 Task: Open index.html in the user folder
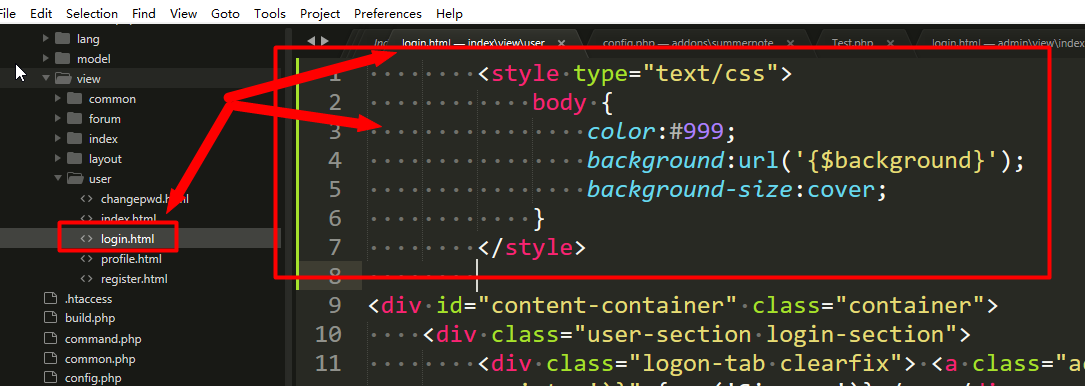pyautogui.click(x=128, y=219)
